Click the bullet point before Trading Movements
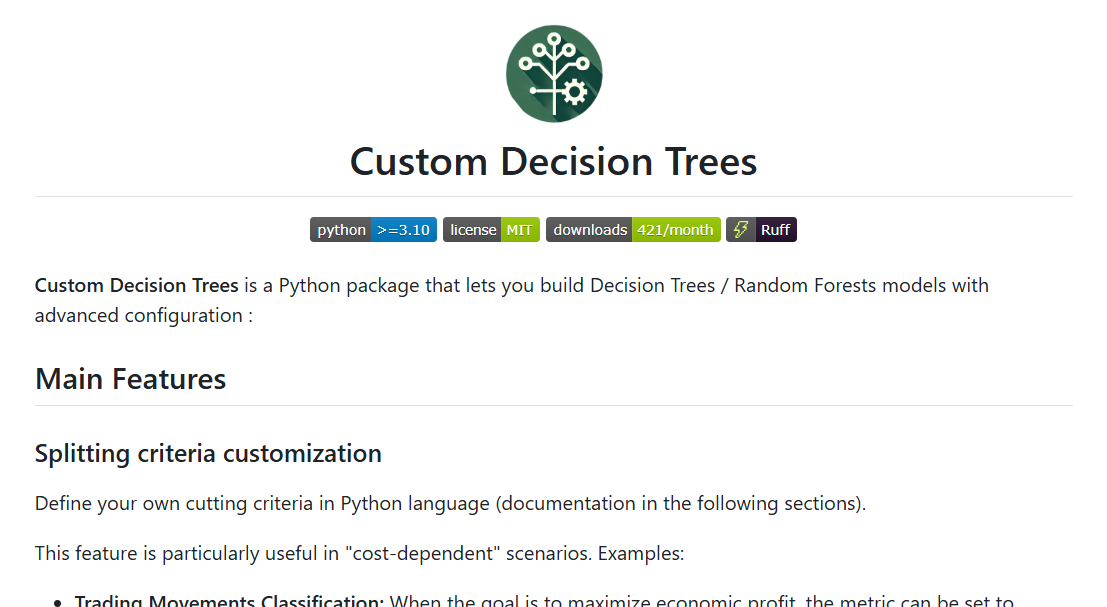1107x607 pixels. 60,603
